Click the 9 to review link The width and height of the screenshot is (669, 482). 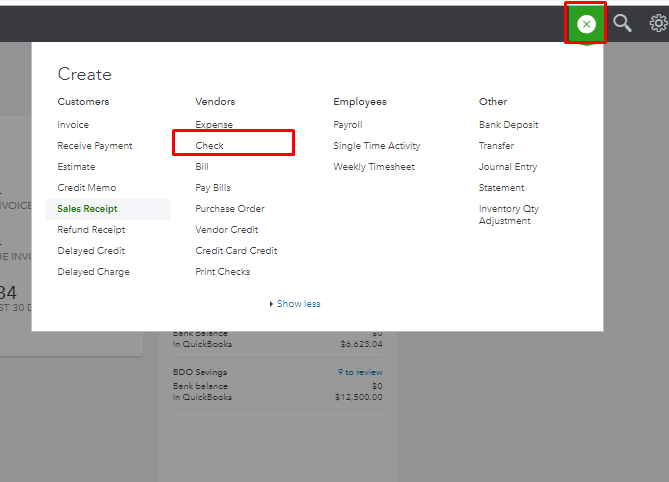pyautogui.click(x=360, y=373)
